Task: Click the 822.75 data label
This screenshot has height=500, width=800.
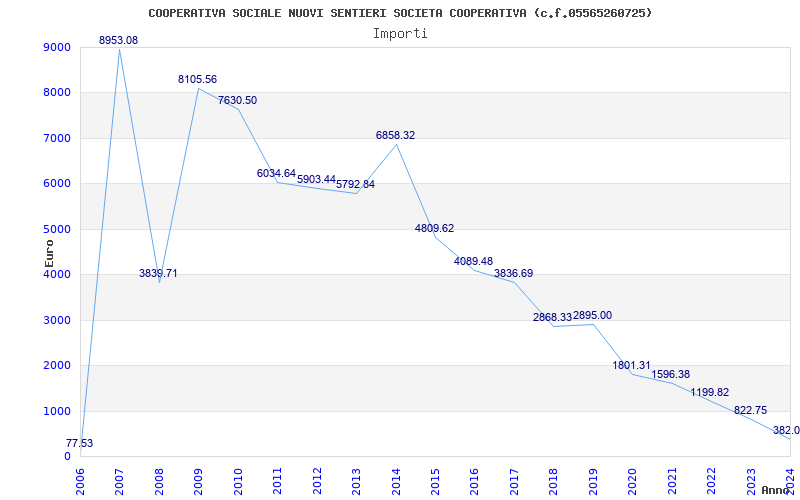Action: point(751,411)
